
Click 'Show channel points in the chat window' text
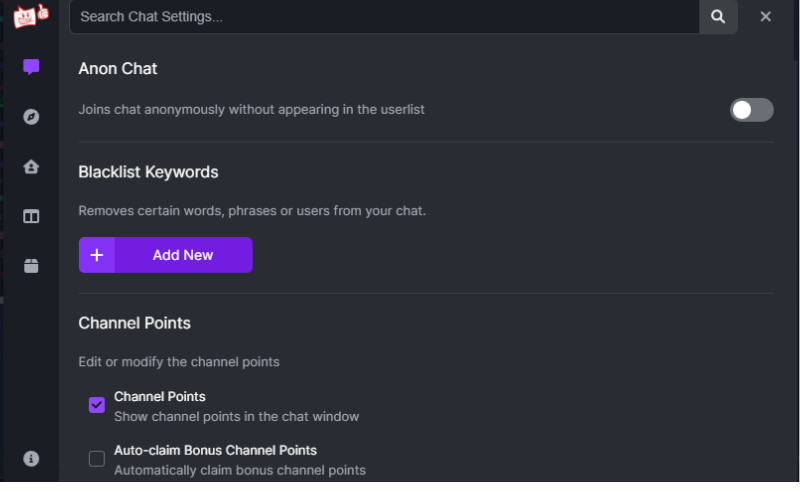[236, 416]
